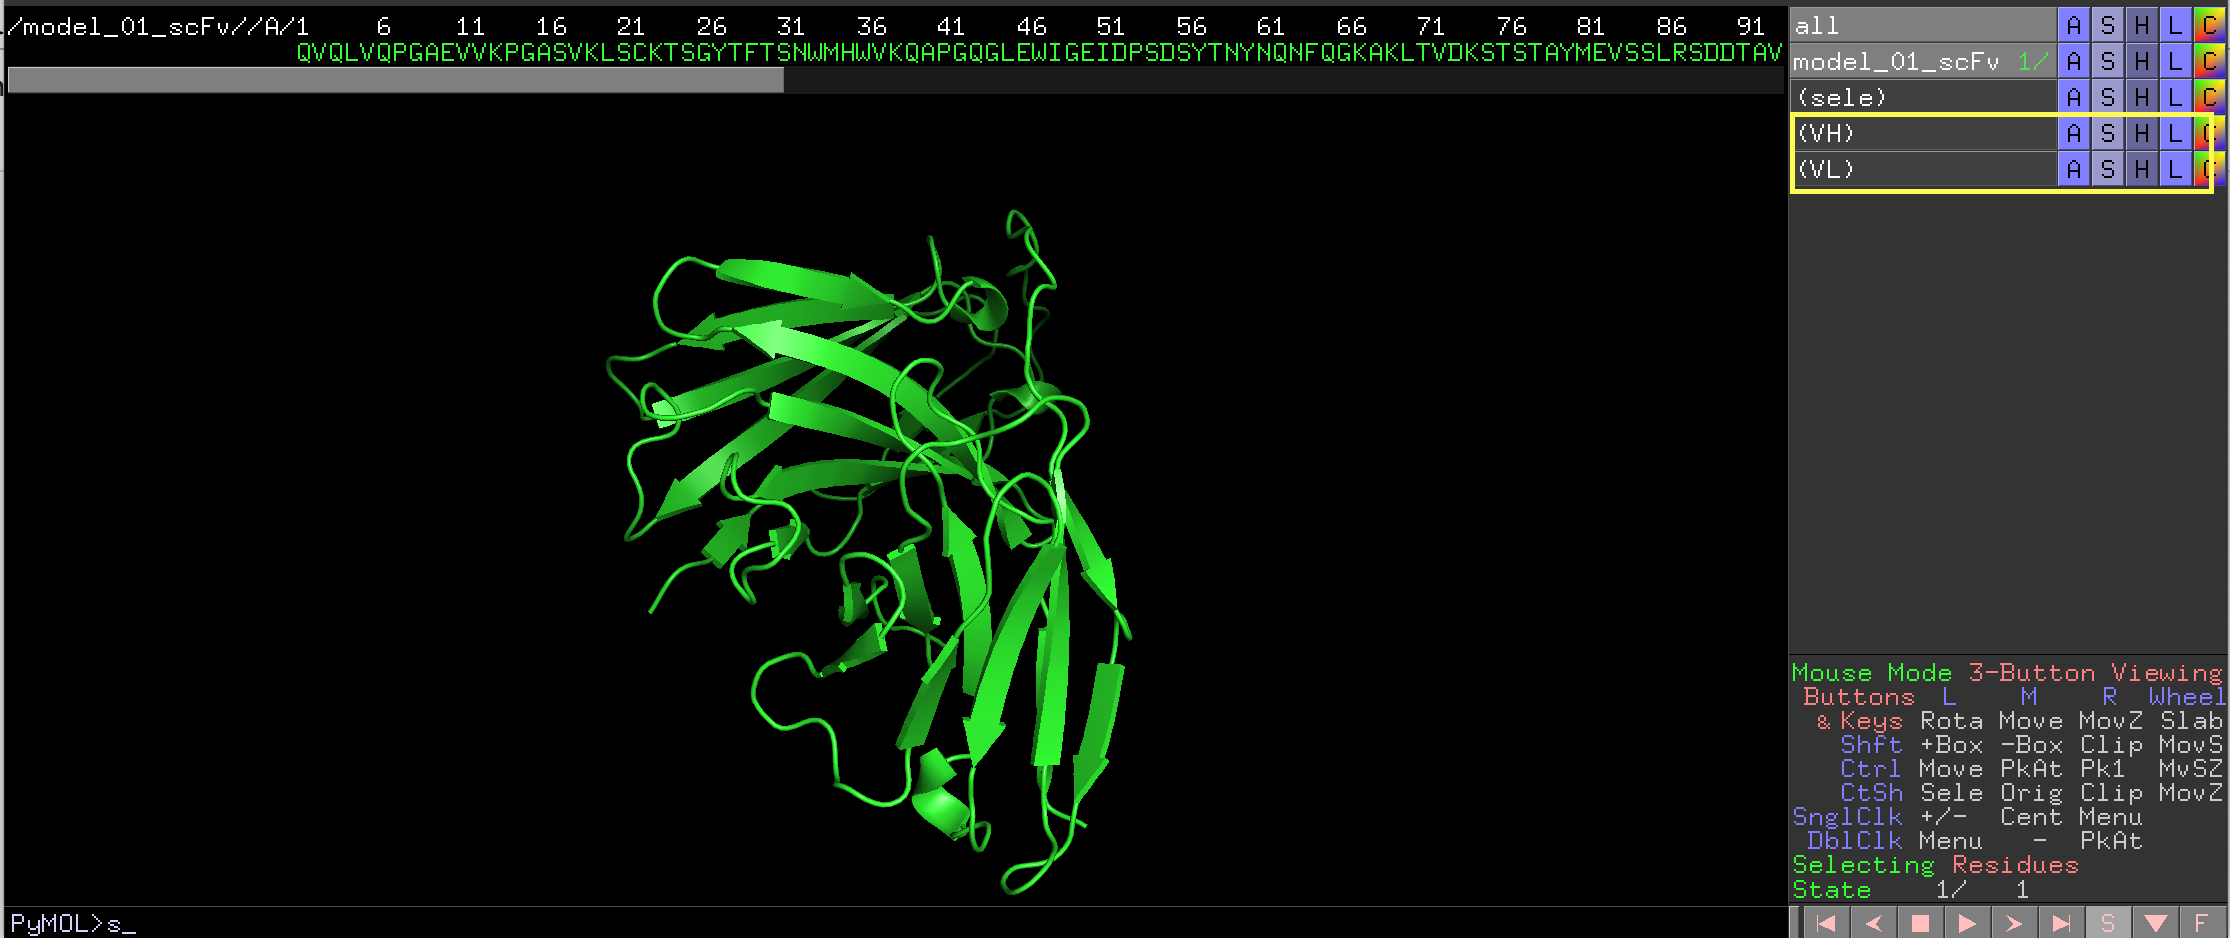
Task: Open the Show menu for (VH)
Action: point(2108,133)
